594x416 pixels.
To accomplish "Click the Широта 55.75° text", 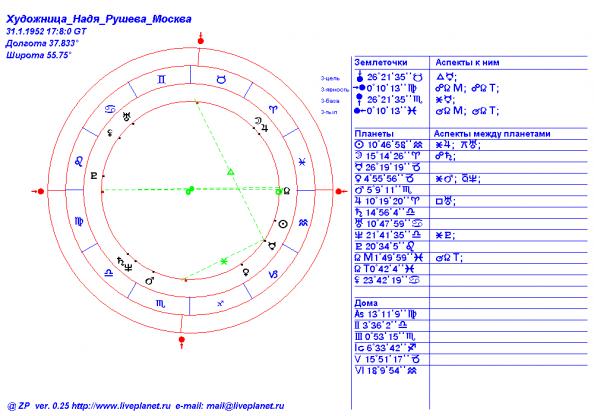I will tap(38, 55).
